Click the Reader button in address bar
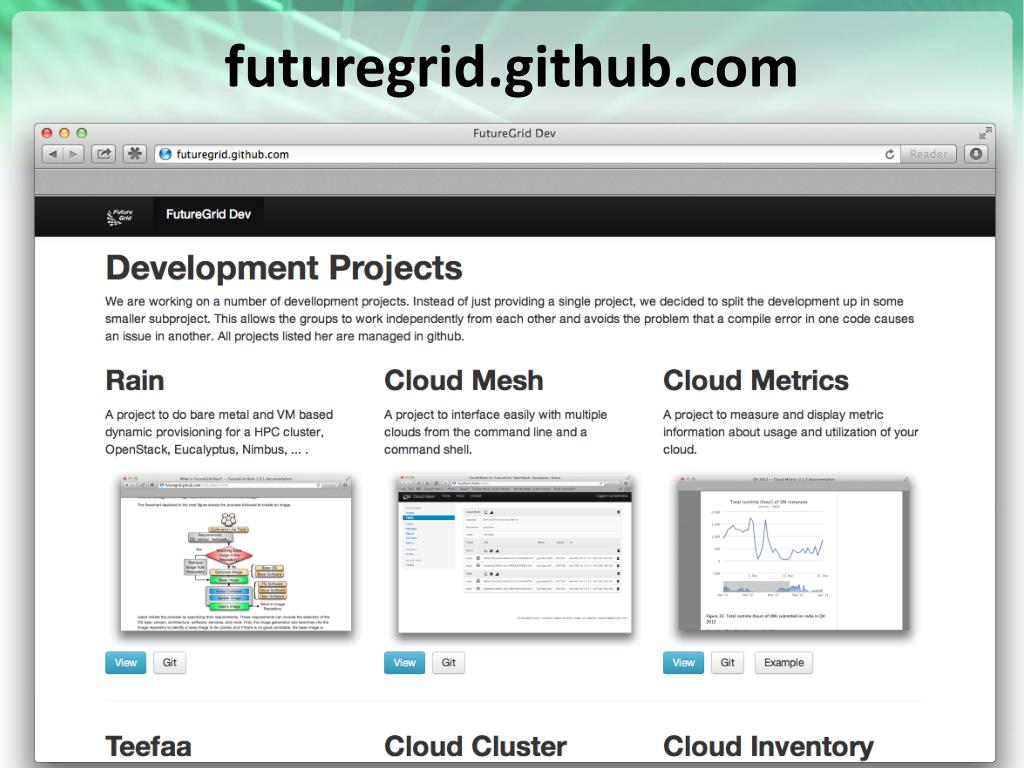 click(928, 154)
